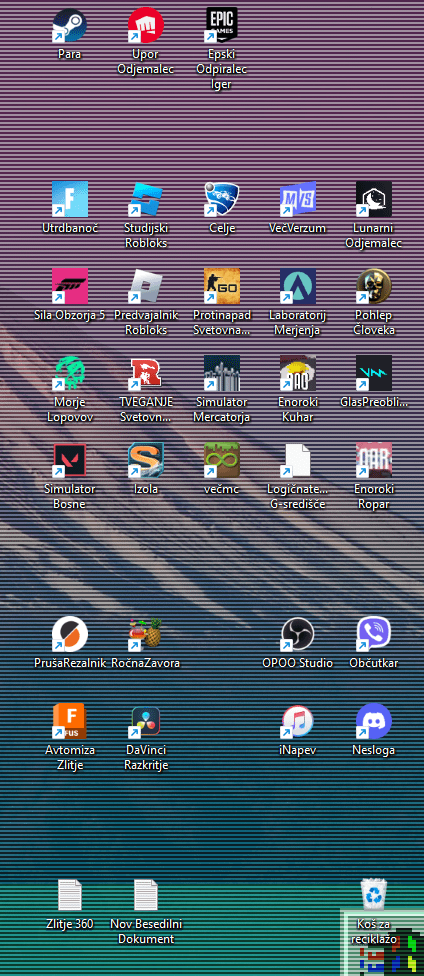Screen dimensions: 424x976
Task: Select the Studijski Robloks icon
Action: 146,199
